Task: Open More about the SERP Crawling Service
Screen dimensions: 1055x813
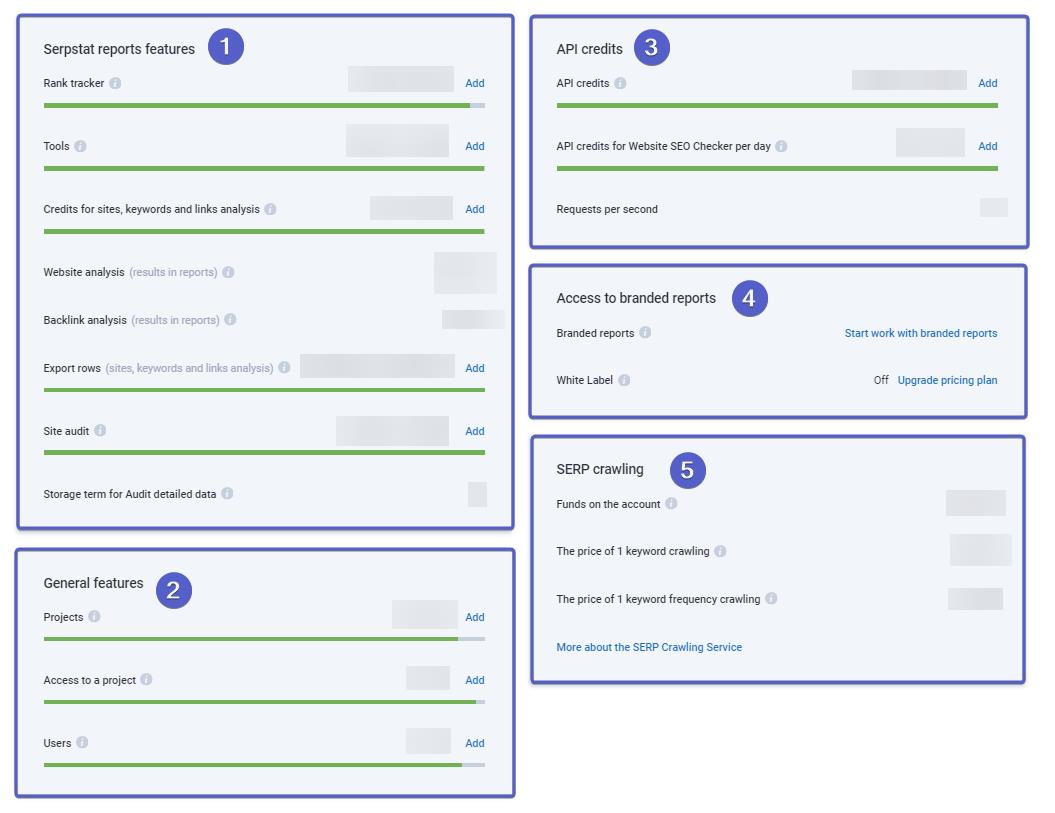Action: 649,647
